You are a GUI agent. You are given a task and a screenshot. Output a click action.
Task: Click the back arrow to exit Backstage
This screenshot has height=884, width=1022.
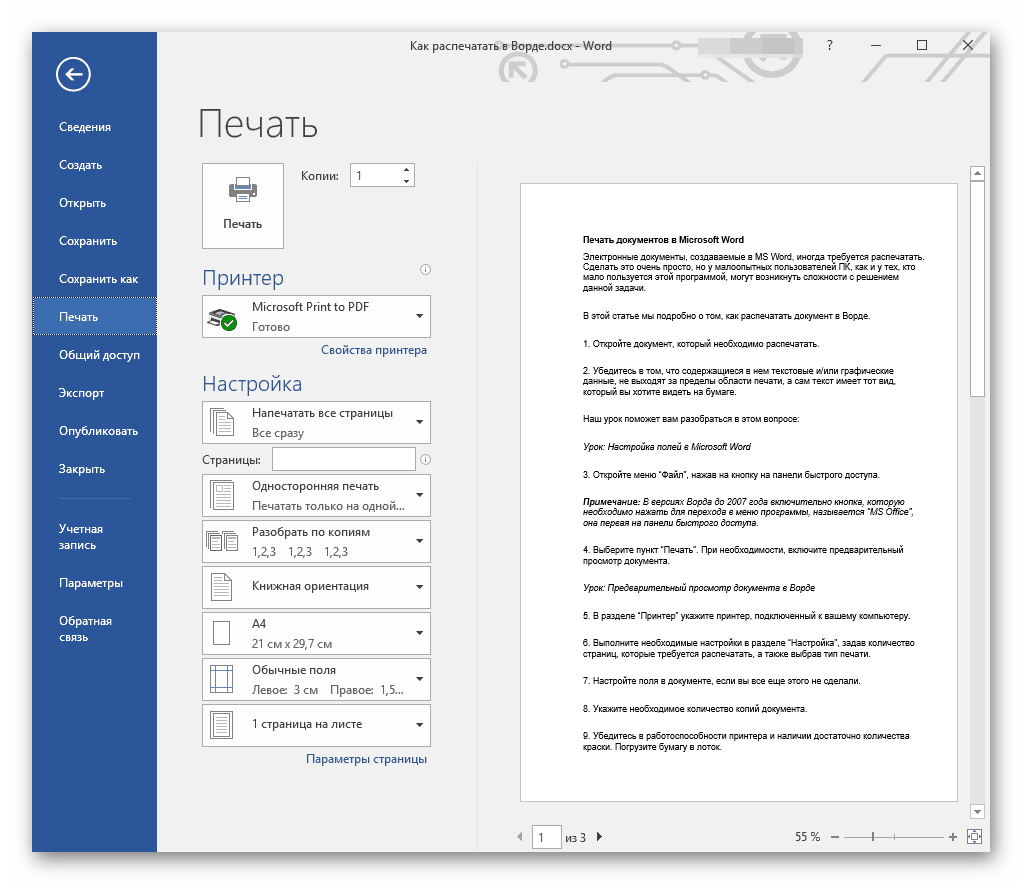pos(74,73)
